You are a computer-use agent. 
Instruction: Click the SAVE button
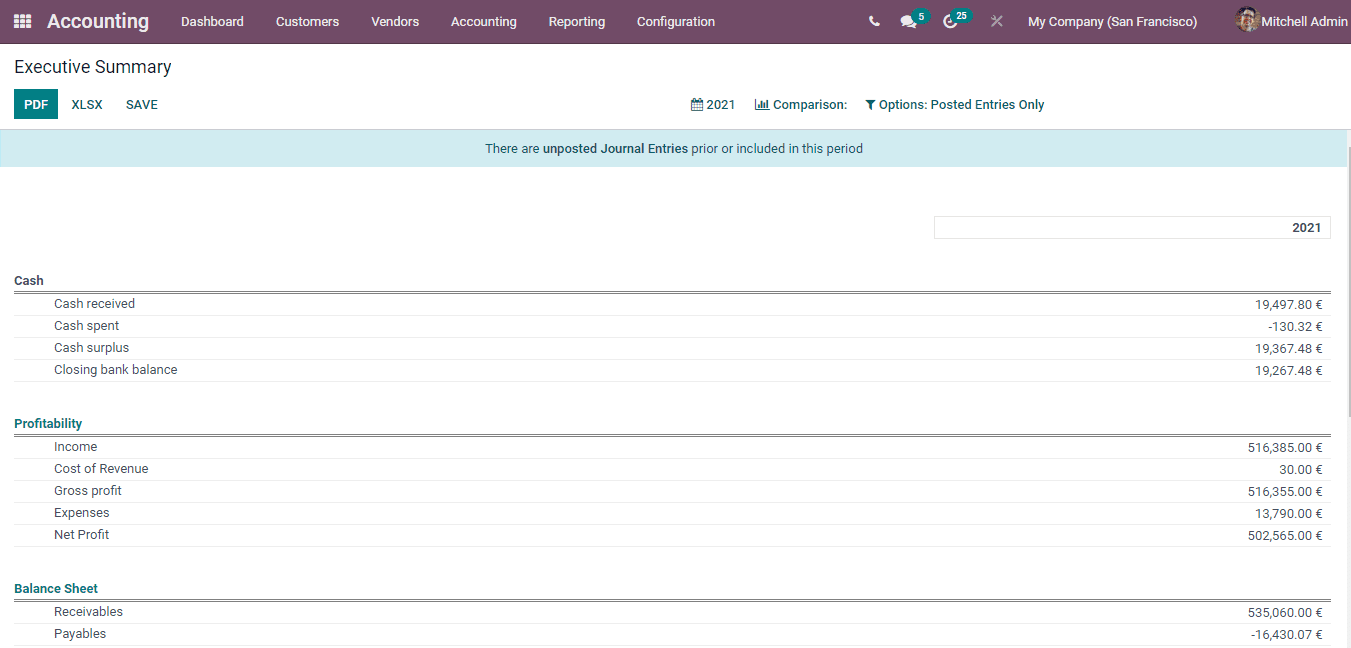point(141,104)
